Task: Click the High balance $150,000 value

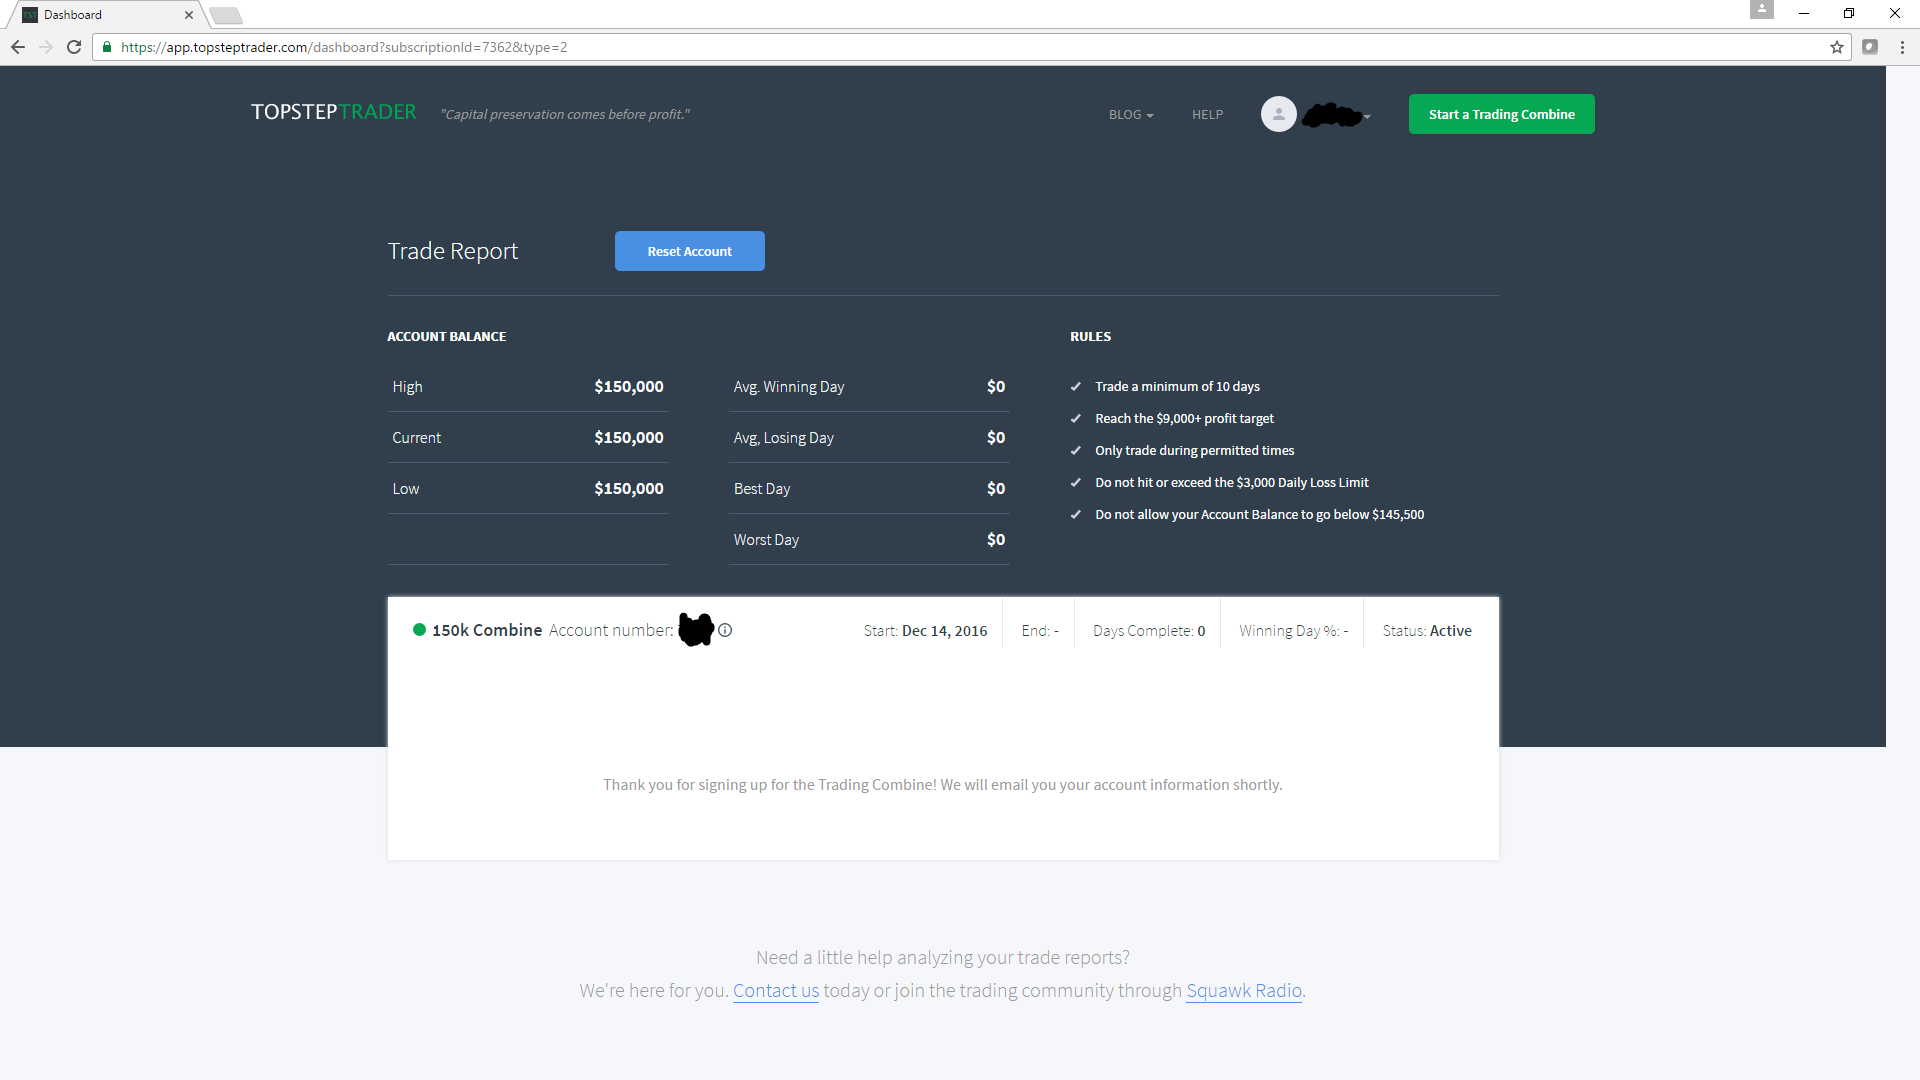Action: [629, 387]
